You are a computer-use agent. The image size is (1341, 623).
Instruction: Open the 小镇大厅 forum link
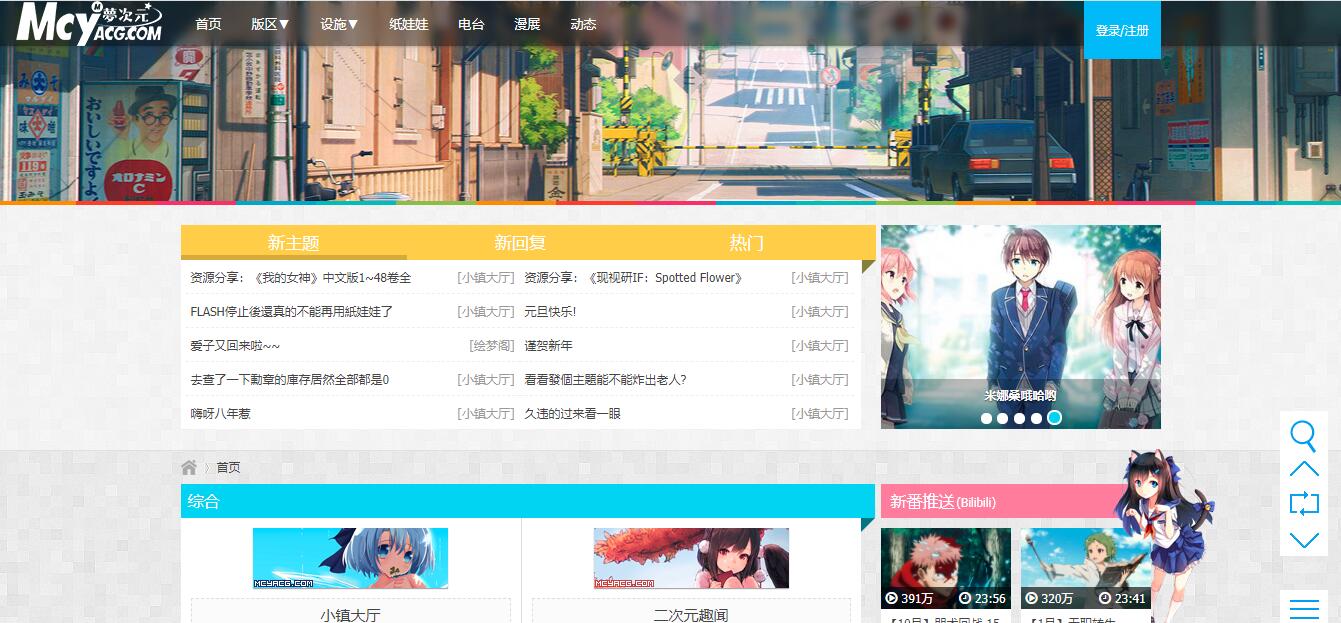pos(350,615)
